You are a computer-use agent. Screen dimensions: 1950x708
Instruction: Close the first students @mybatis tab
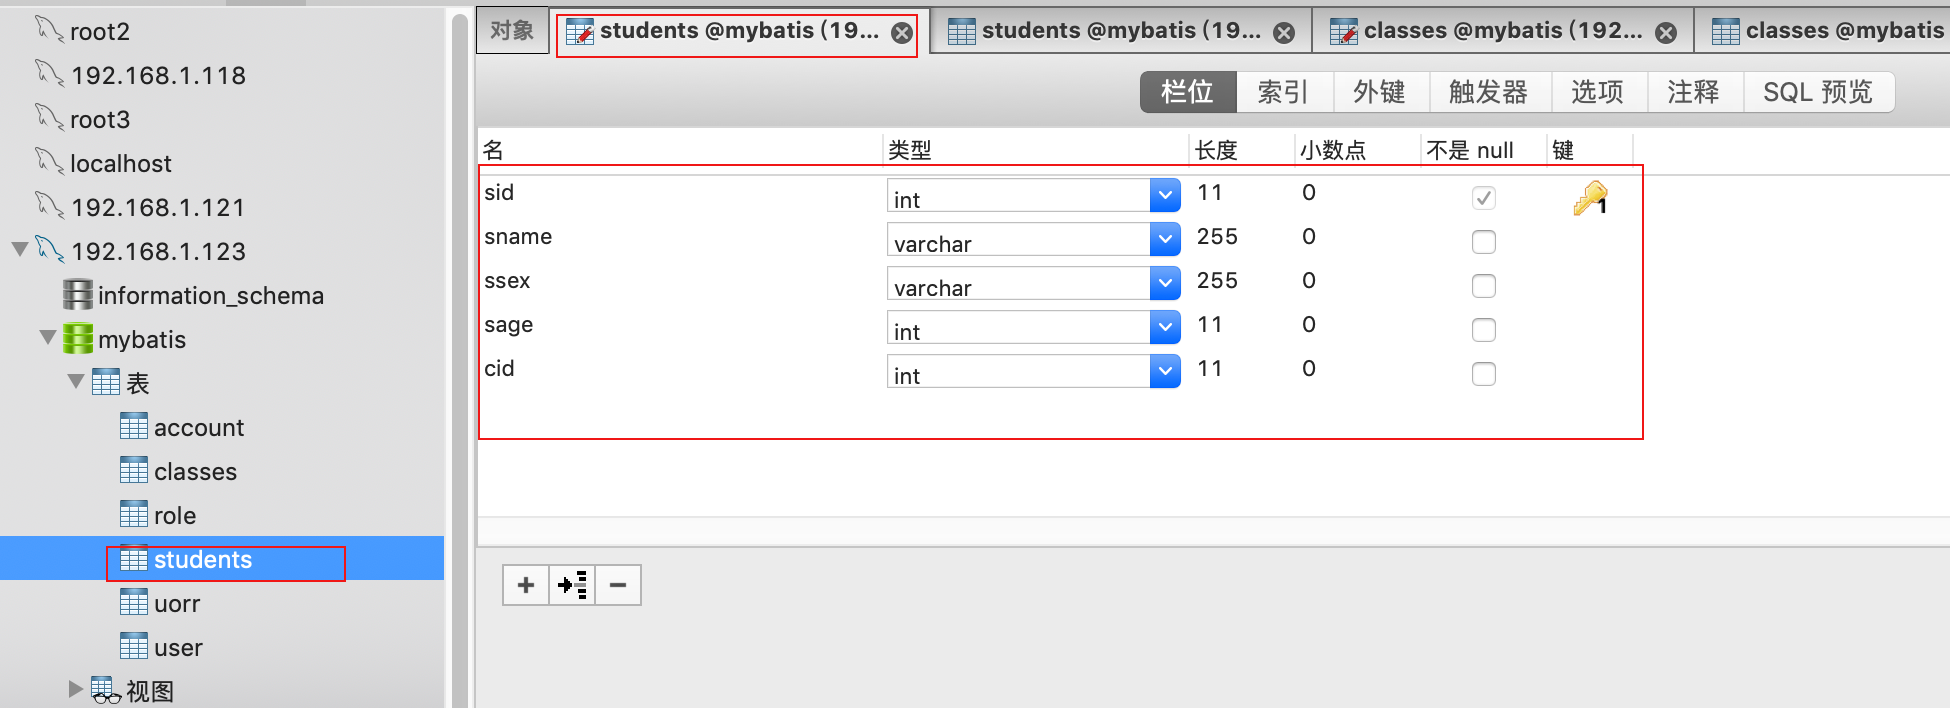pos(902,33)
